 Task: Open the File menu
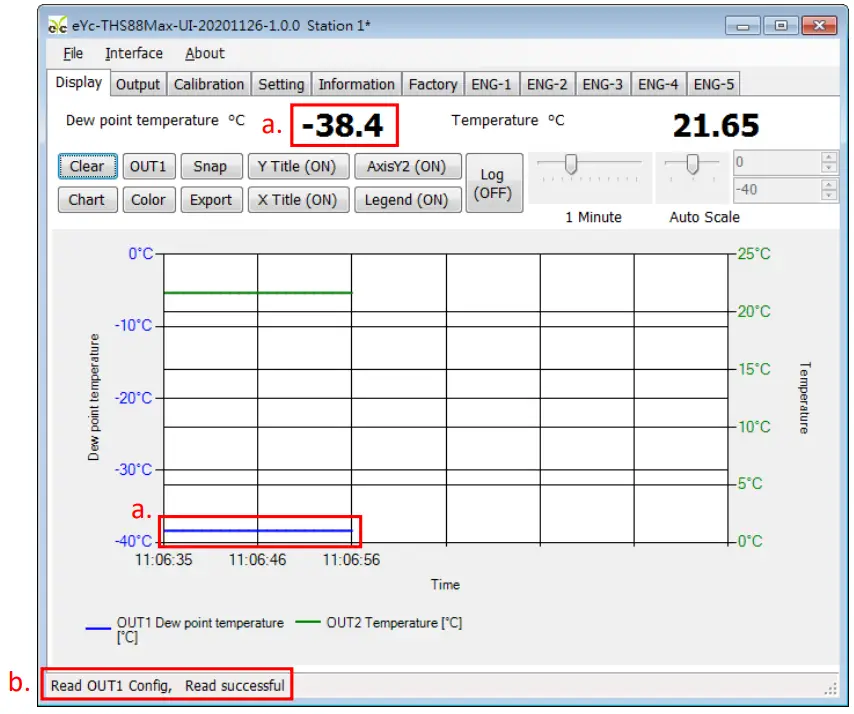pos(73,53)
